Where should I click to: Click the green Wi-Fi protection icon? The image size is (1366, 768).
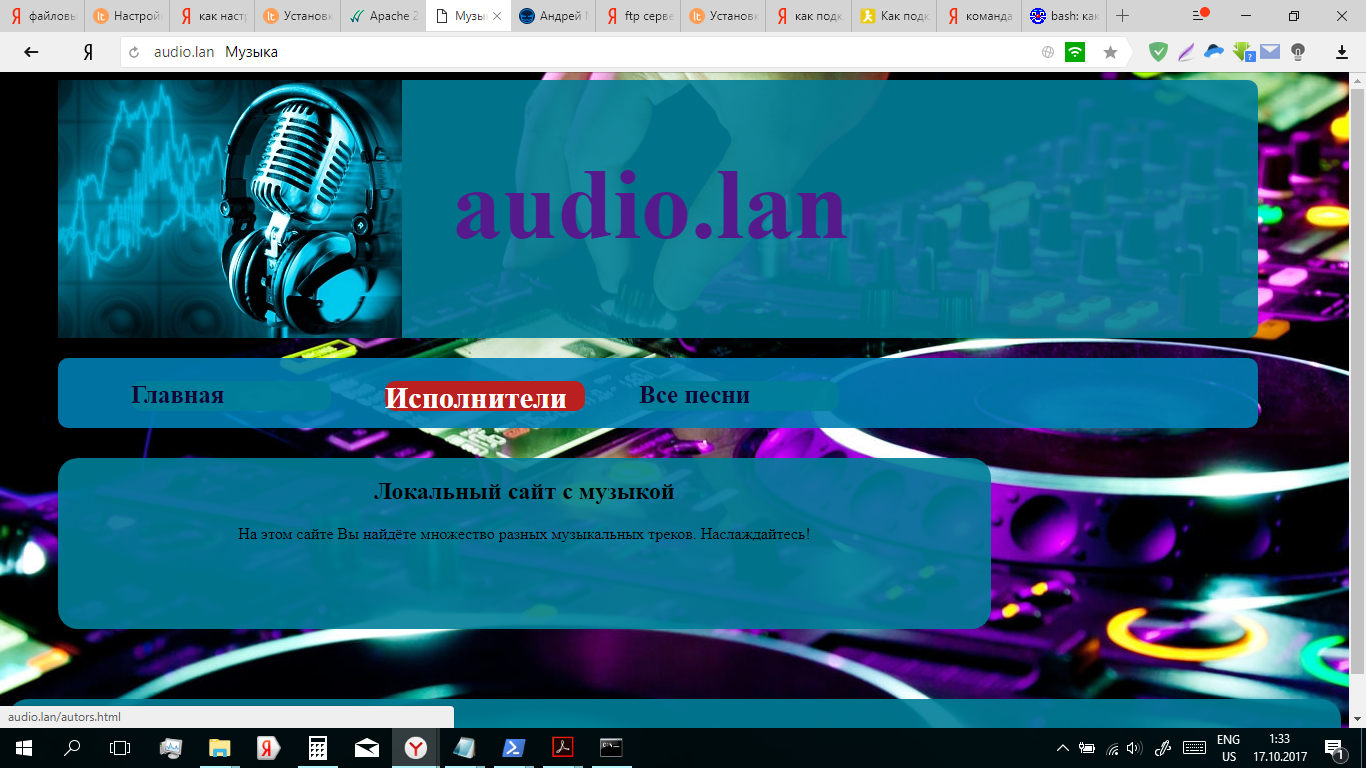[1075, 52]
